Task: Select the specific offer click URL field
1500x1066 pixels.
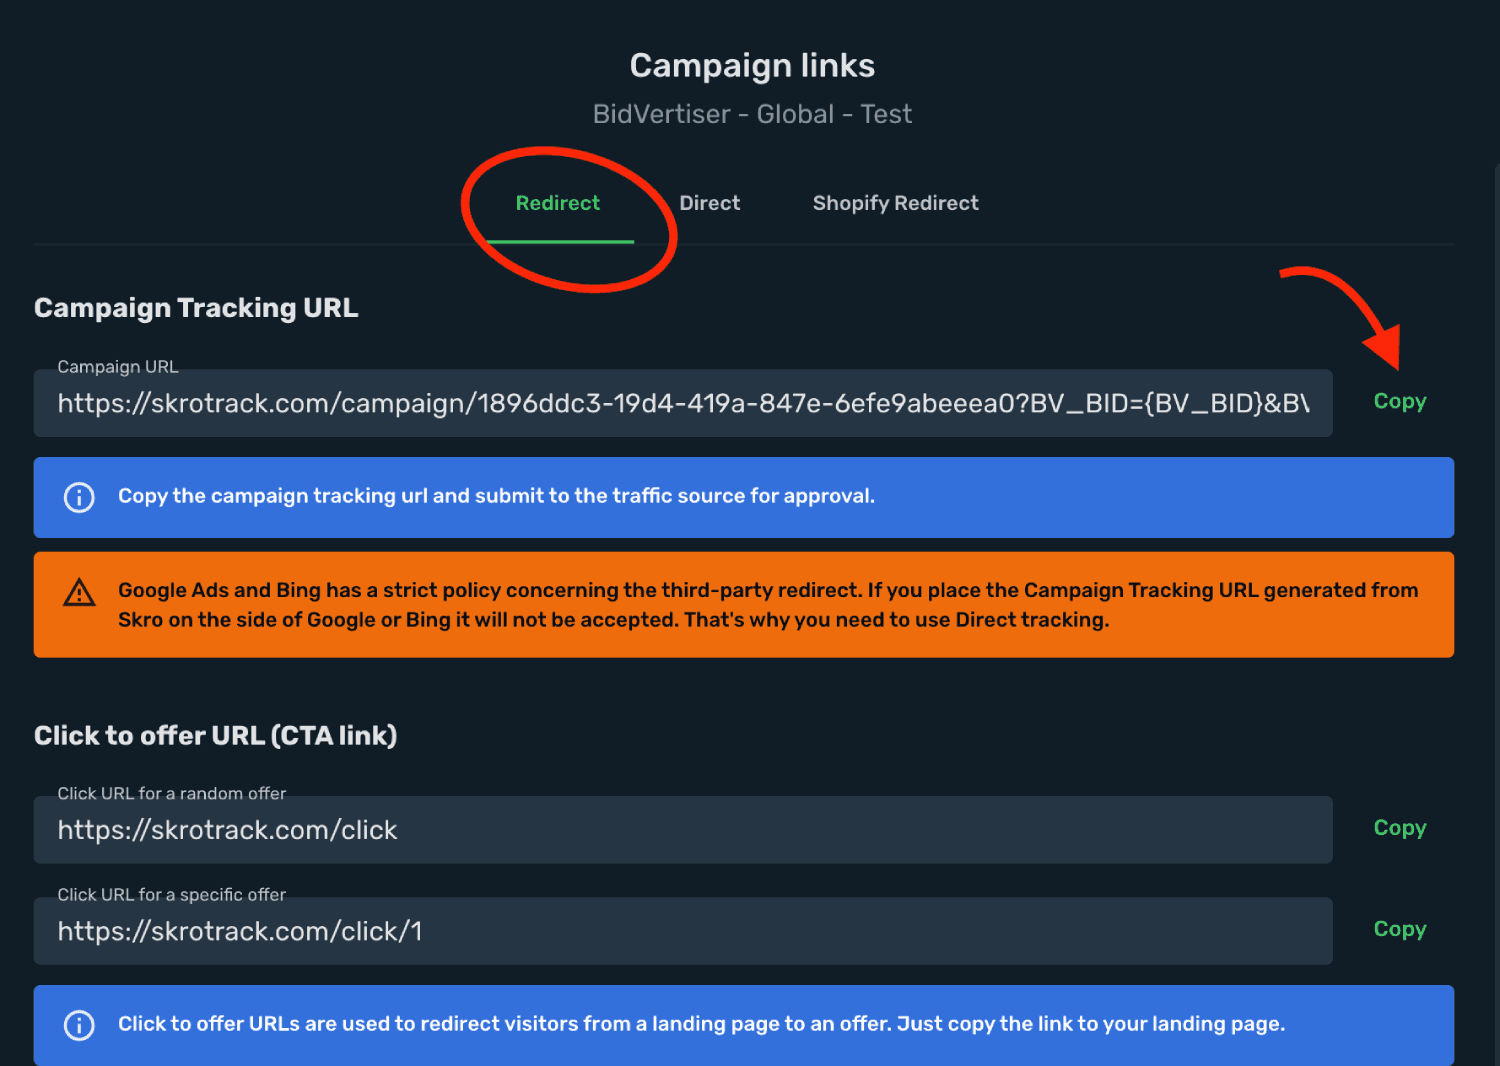Action: (683, 931)
